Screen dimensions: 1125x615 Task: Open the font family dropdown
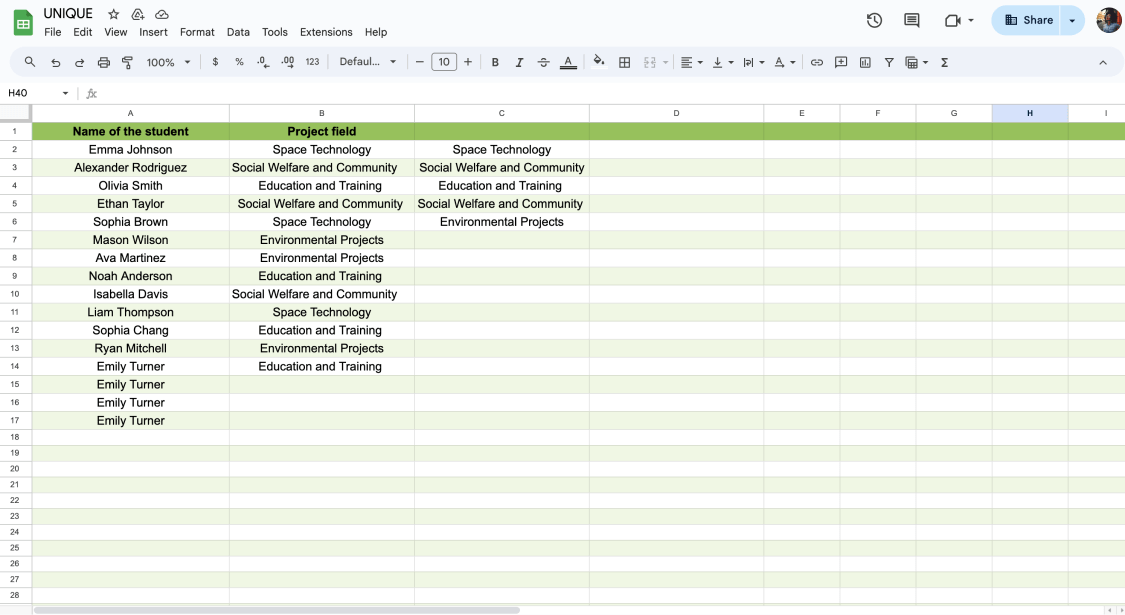(x=367, y=62)
